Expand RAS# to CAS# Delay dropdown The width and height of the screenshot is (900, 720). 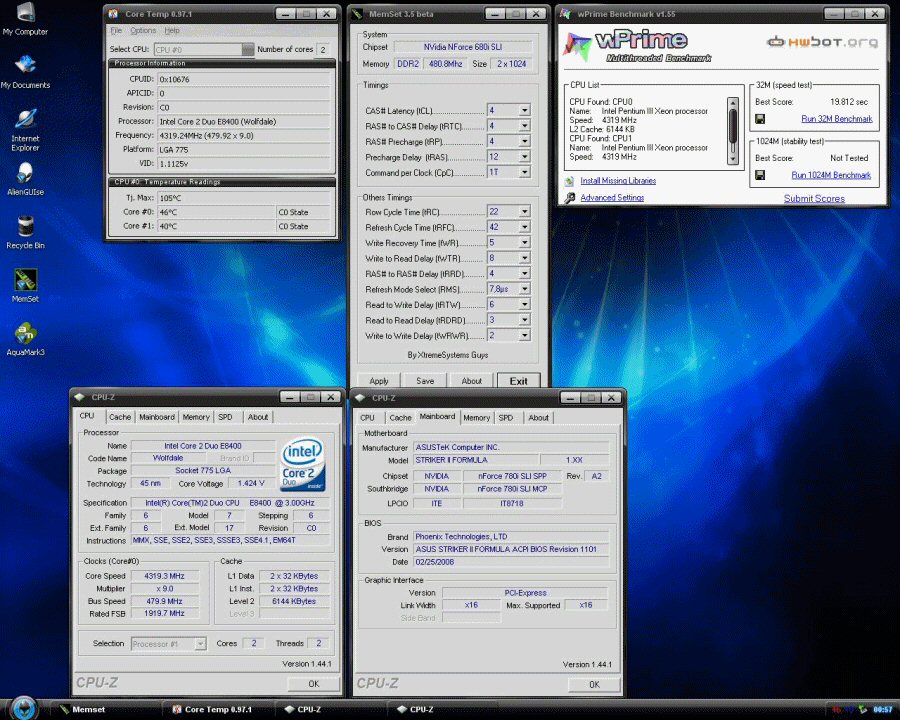pos(525,126)
